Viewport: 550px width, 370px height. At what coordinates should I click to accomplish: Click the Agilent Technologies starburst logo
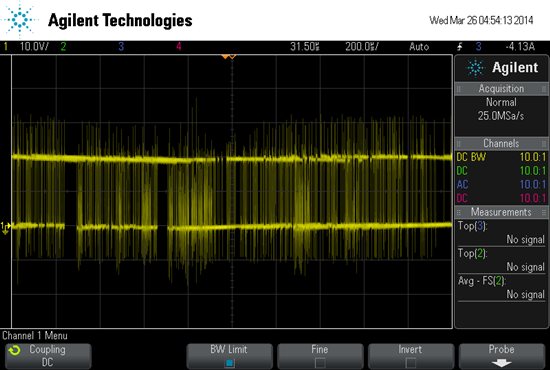pyautogui.click(x=19, y=19)
